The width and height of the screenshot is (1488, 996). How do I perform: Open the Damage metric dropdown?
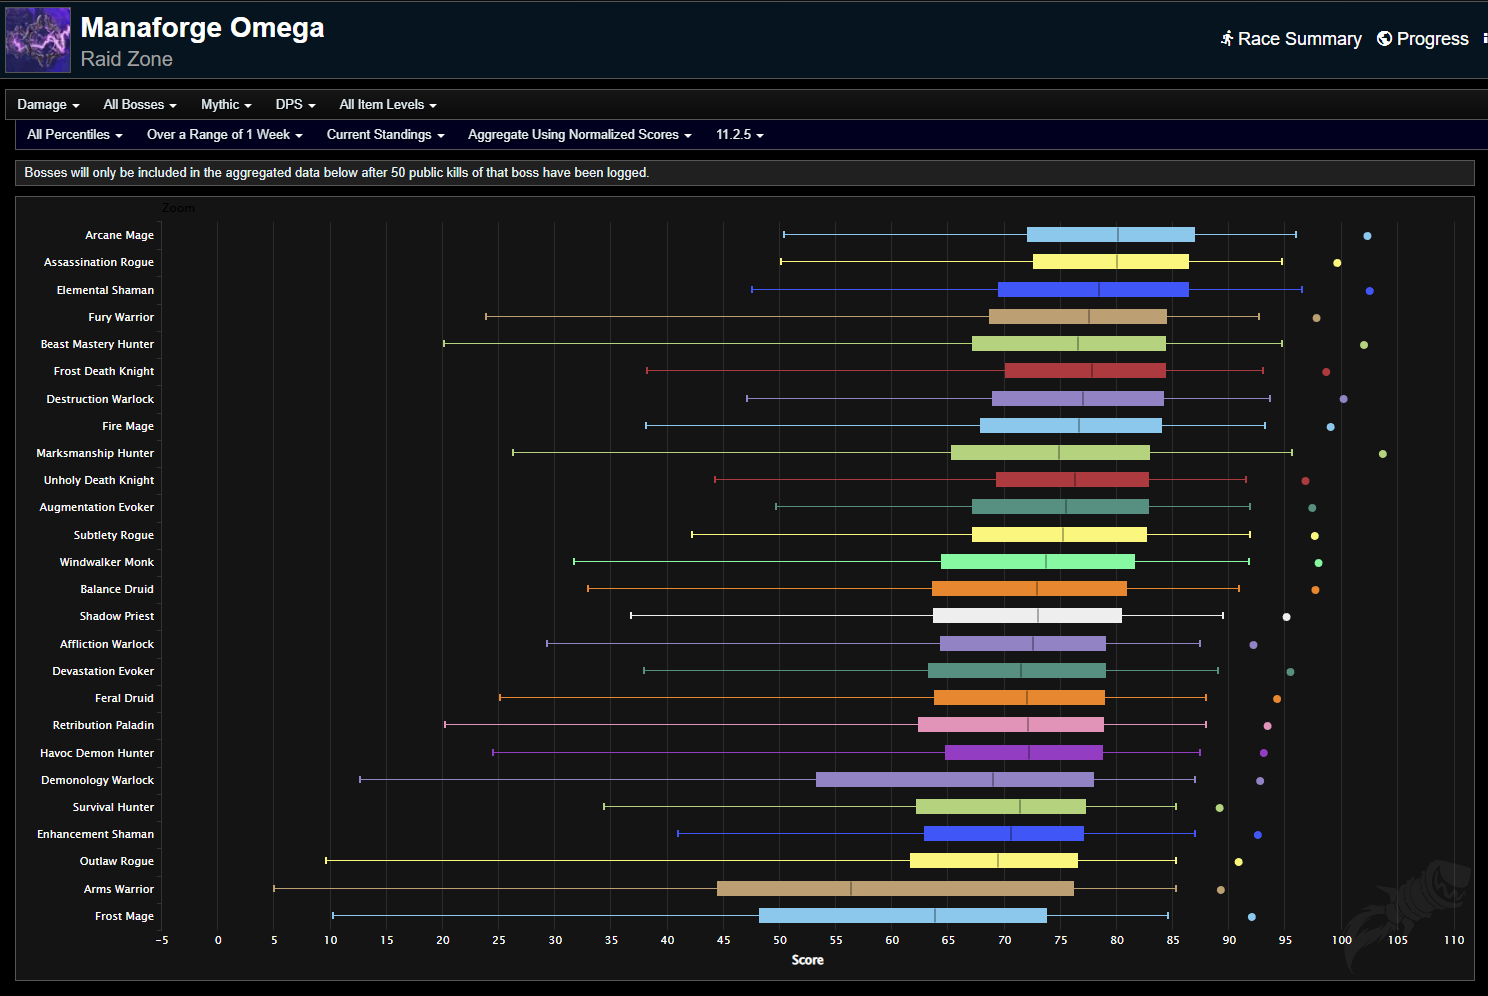[x=48, y=105]
